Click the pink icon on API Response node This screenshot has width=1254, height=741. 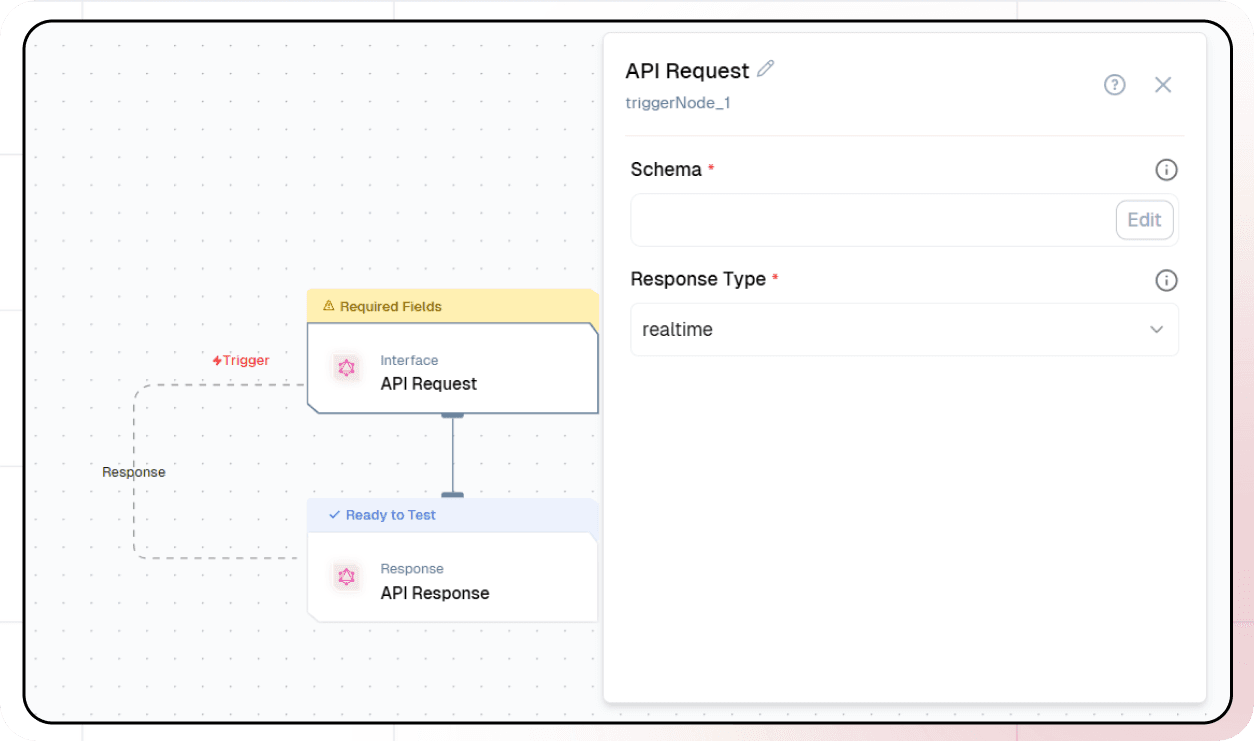tap(346, 577)
